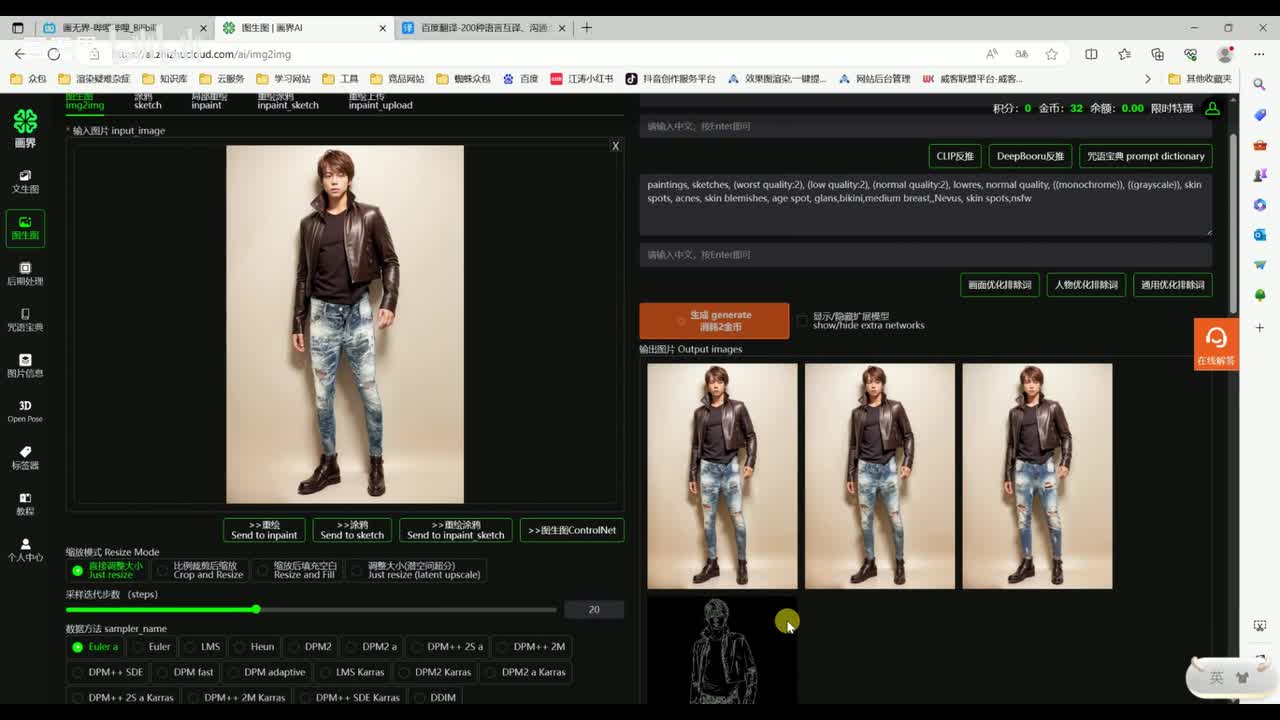Remove input image with the X button

pos(615,146)
